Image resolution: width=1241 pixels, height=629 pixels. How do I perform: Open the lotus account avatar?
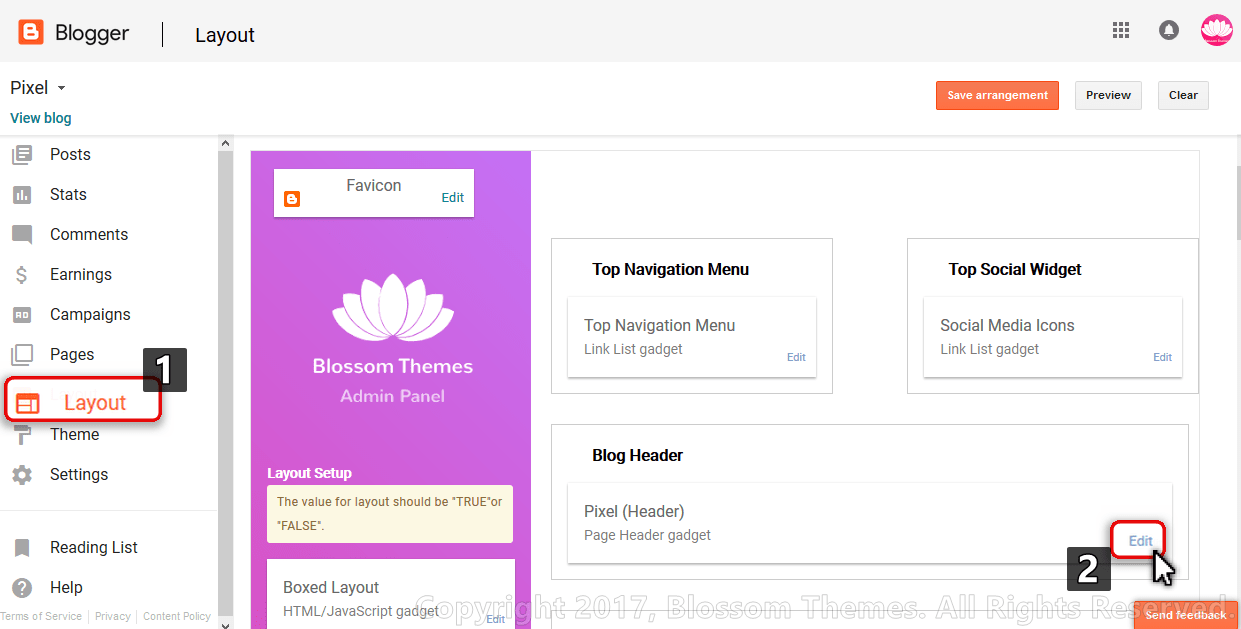coord(1217,30)
